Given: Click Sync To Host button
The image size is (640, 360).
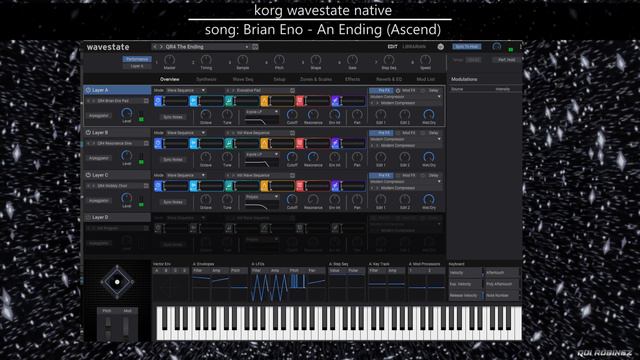Looking at the screenshot, I should point(467,47).
